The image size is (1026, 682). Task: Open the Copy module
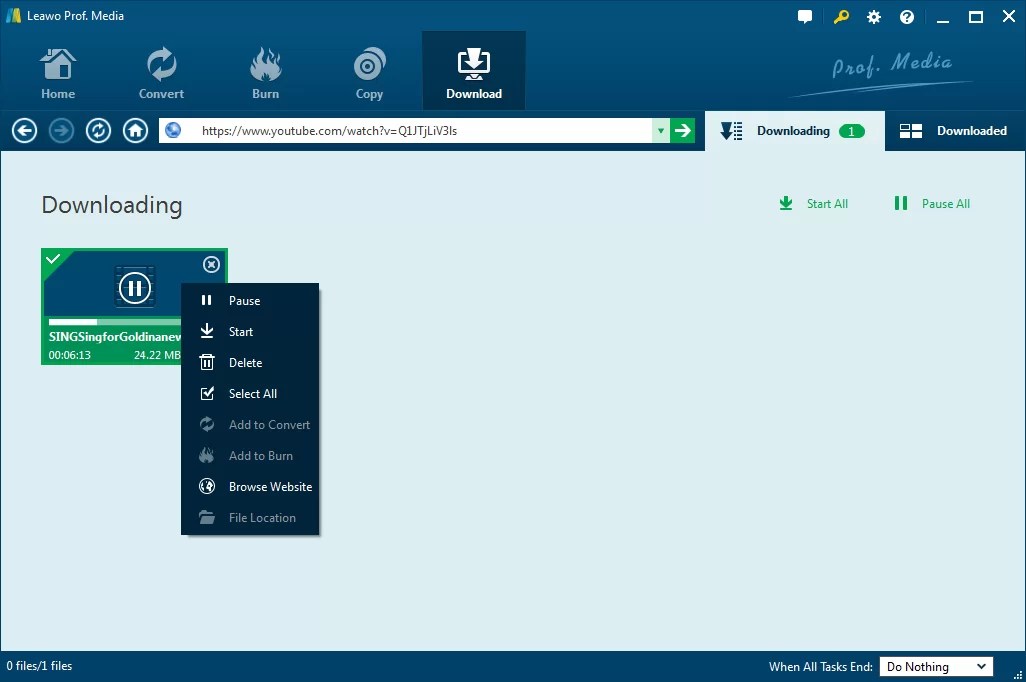click(369, 73)
